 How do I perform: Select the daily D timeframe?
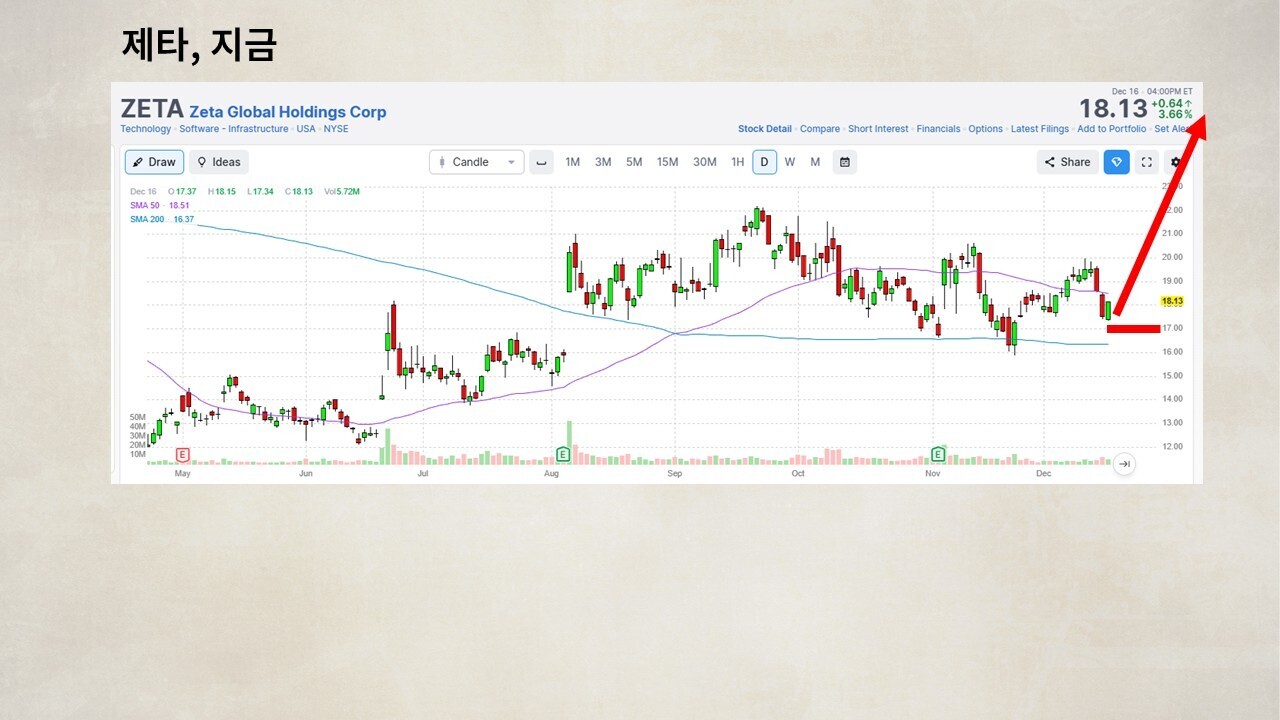click(765, 162)
